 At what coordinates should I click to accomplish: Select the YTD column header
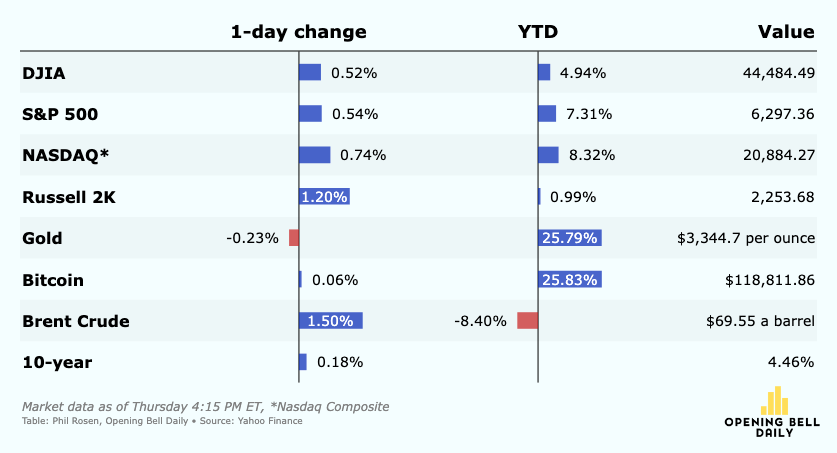[538, 31]
